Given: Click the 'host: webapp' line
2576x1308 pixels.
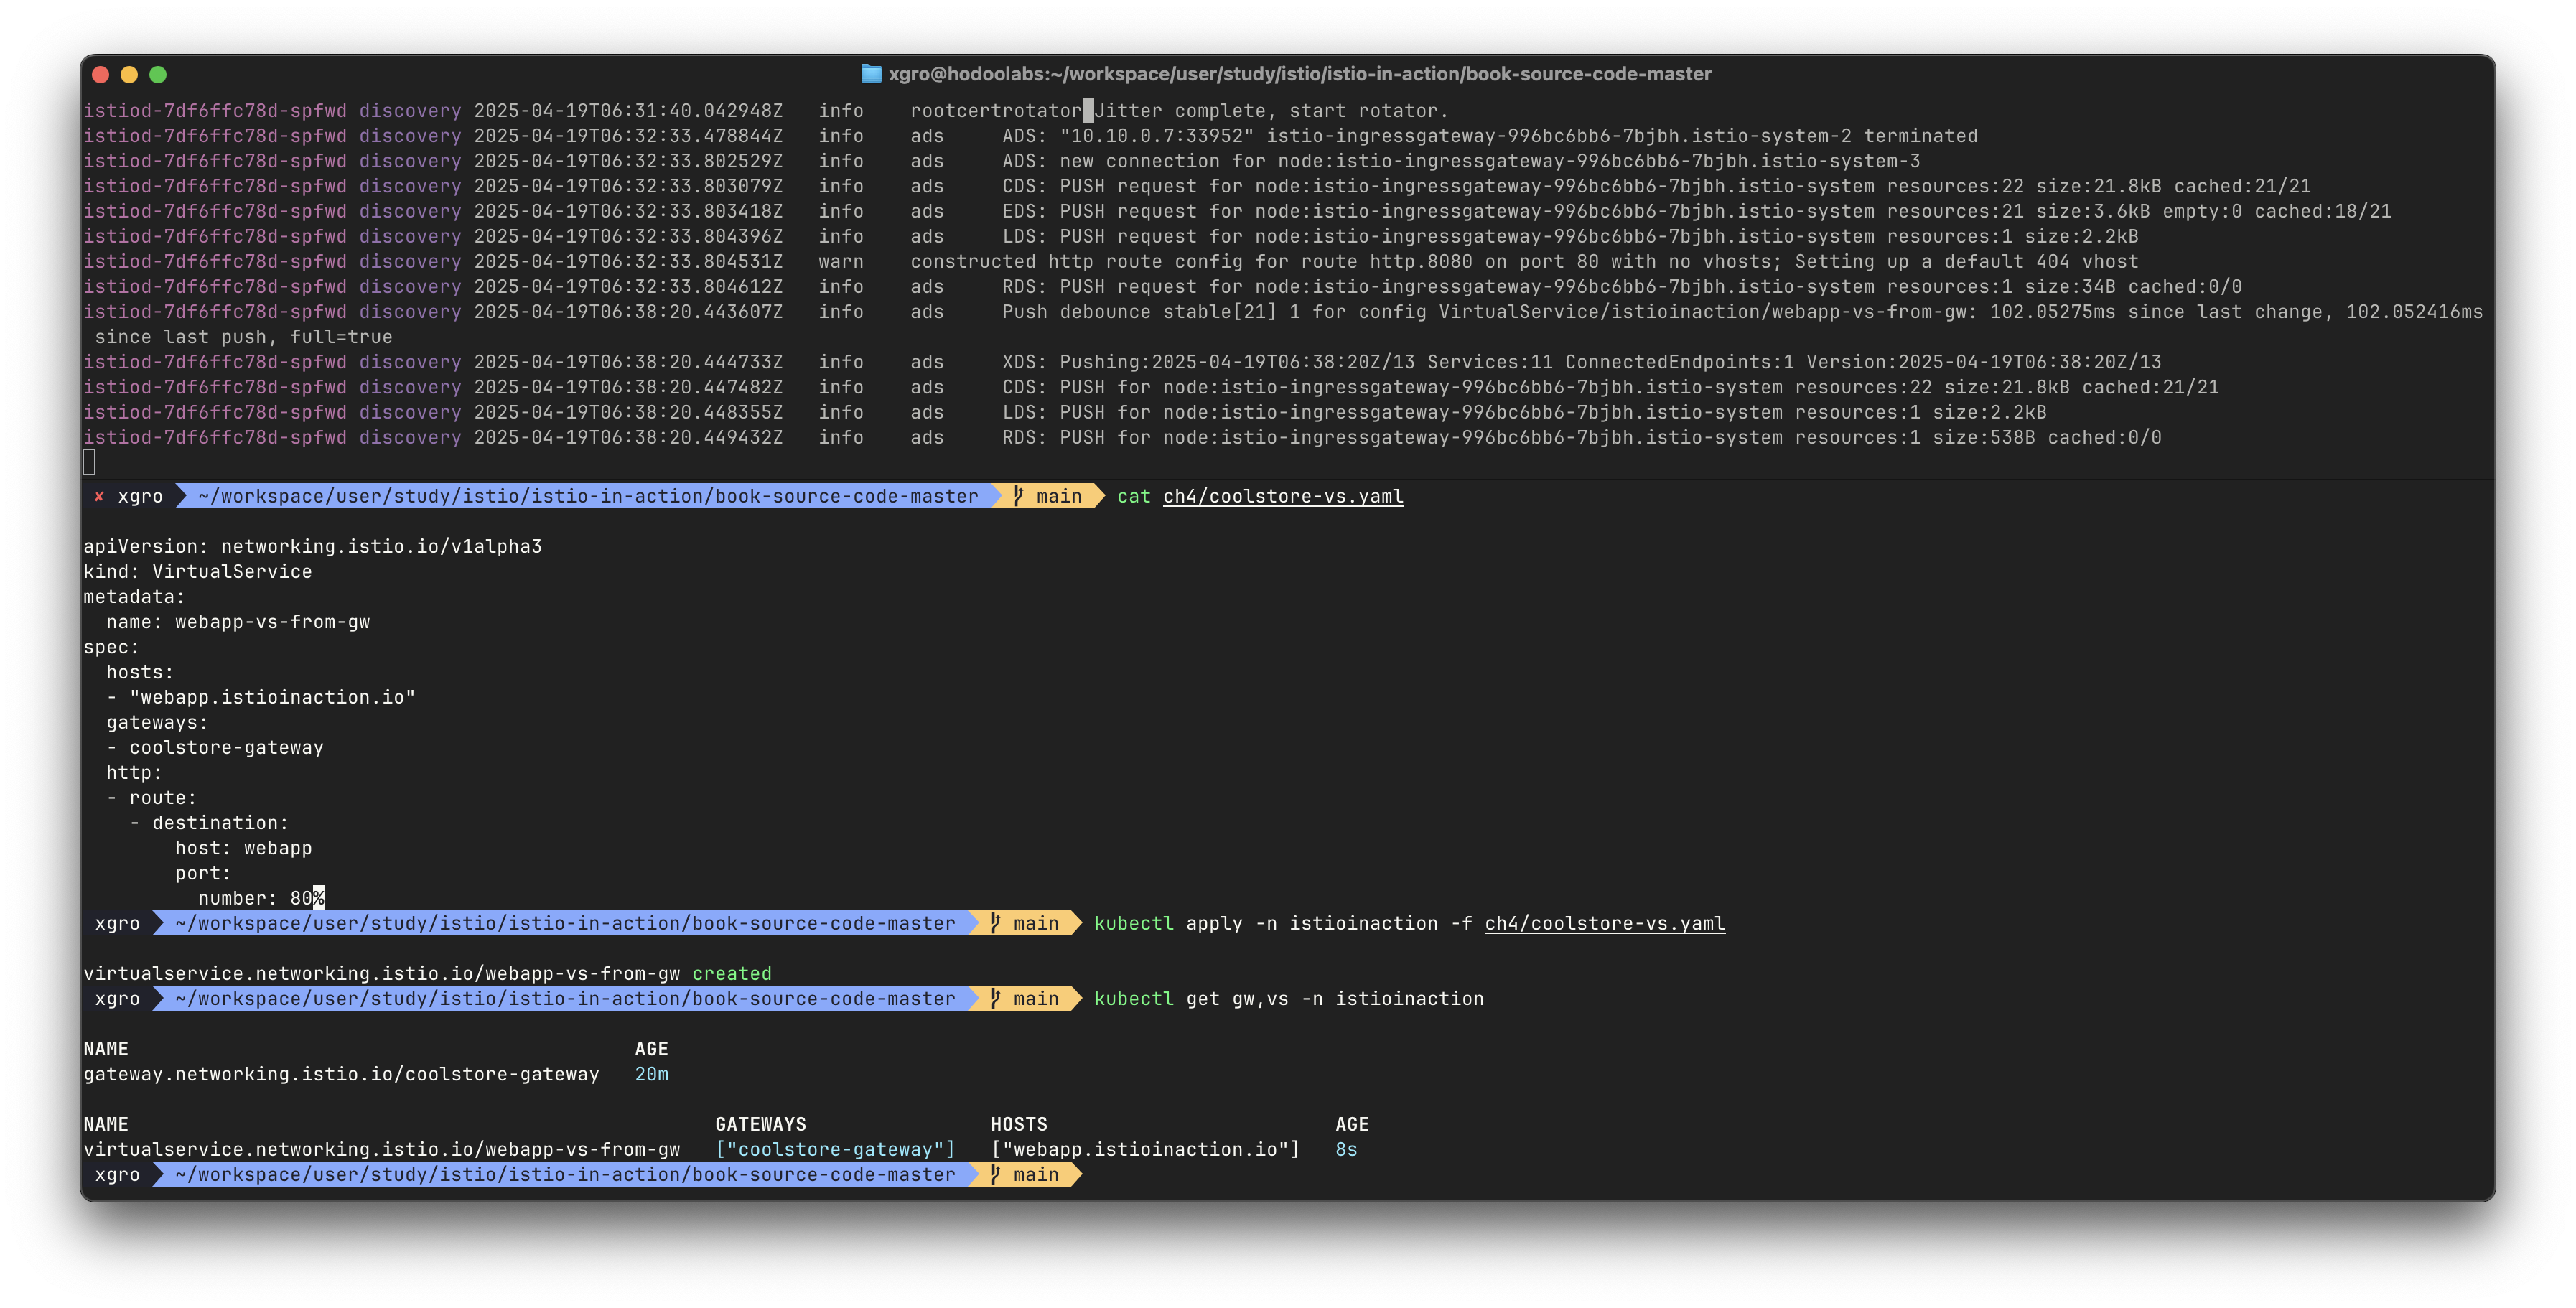Looking at the screenshot, I should pos(243,848).
